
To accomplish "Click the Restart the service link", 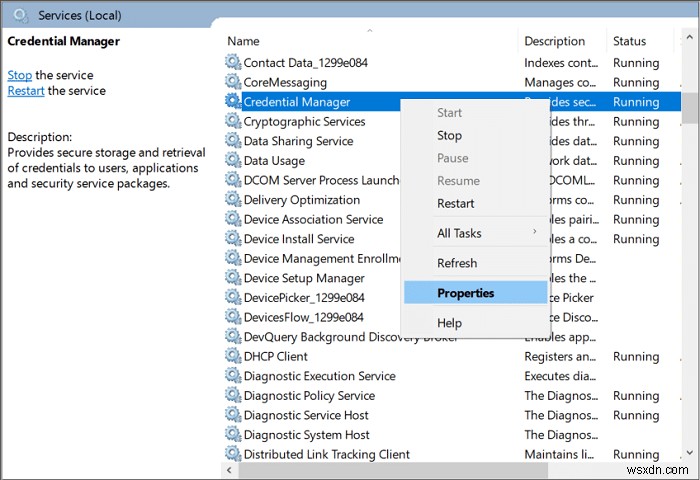I will pos(25,91).
